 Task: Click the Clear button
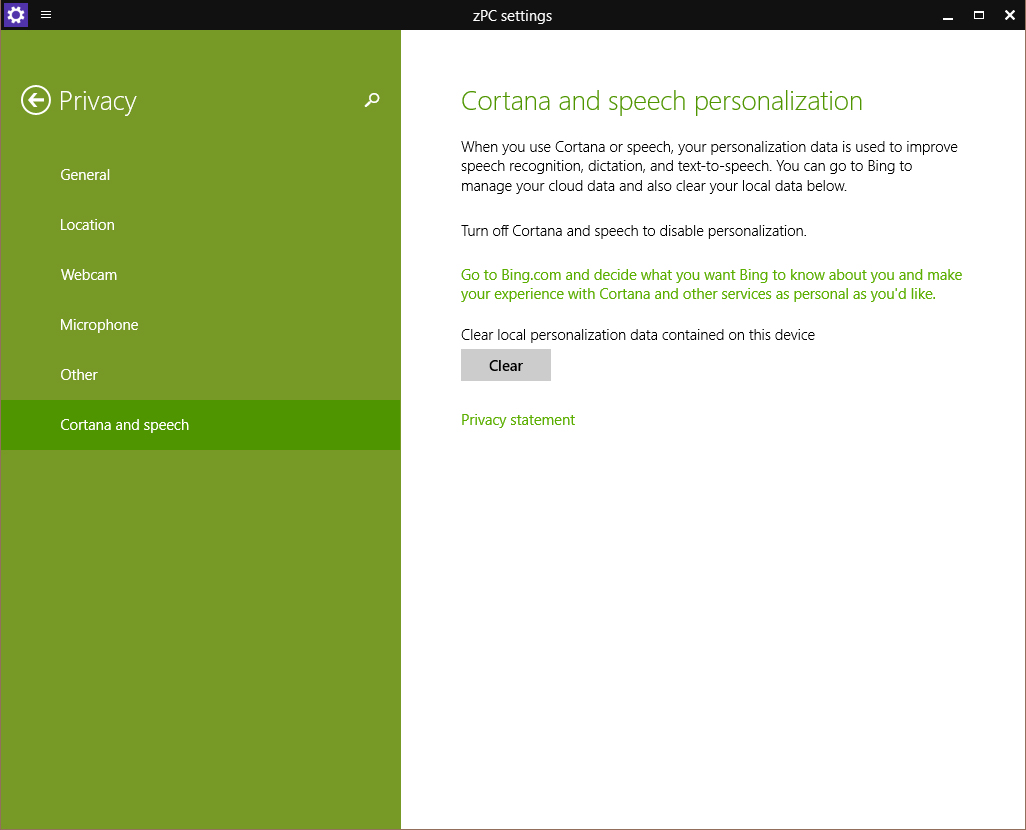click(506, 365)
